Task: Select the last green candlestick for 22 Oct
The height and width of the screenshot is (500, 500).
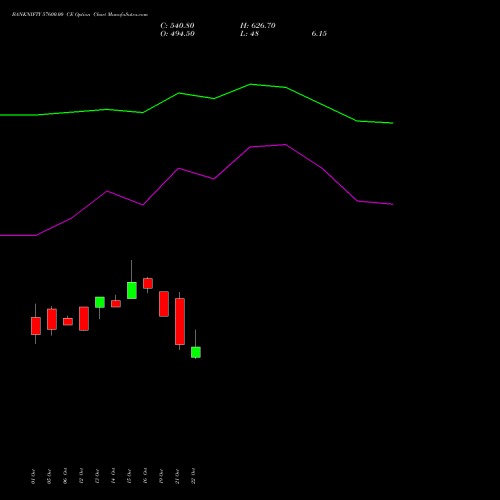Action: click(x=196, y=352)
